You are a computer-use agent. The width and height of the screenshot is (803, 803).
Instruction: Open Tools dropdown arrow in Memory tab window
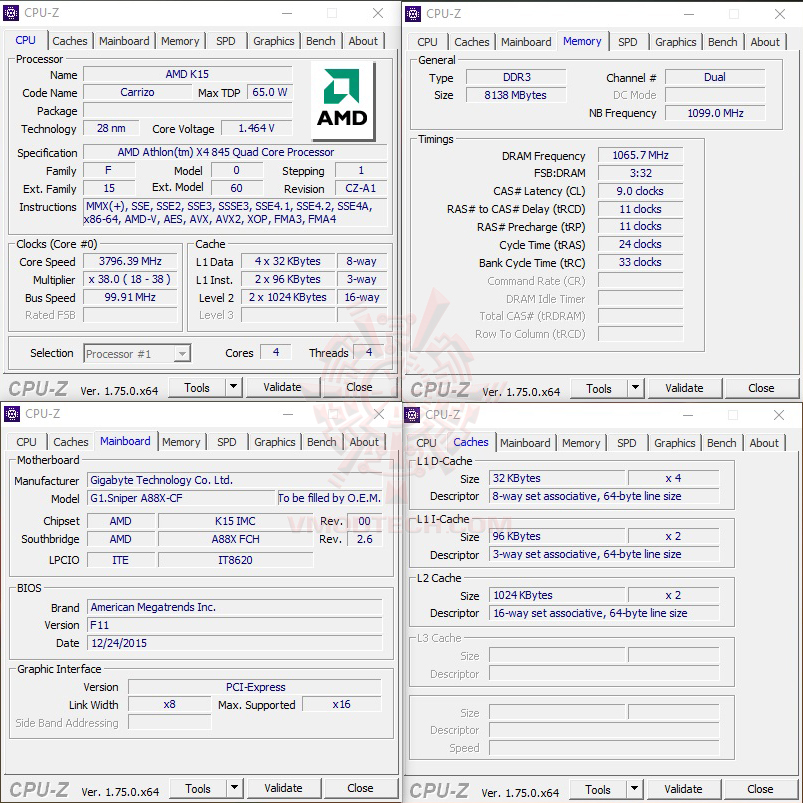click(x=636, y=388)
